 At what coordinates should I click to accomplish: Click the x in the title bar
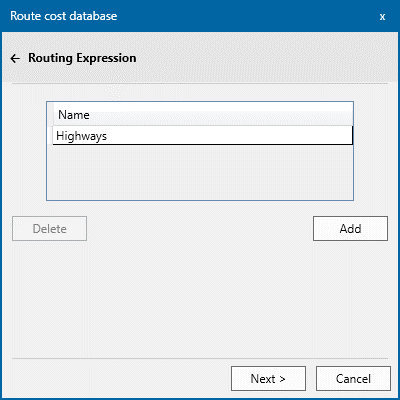pyautogui.click(x=382, y=16)
